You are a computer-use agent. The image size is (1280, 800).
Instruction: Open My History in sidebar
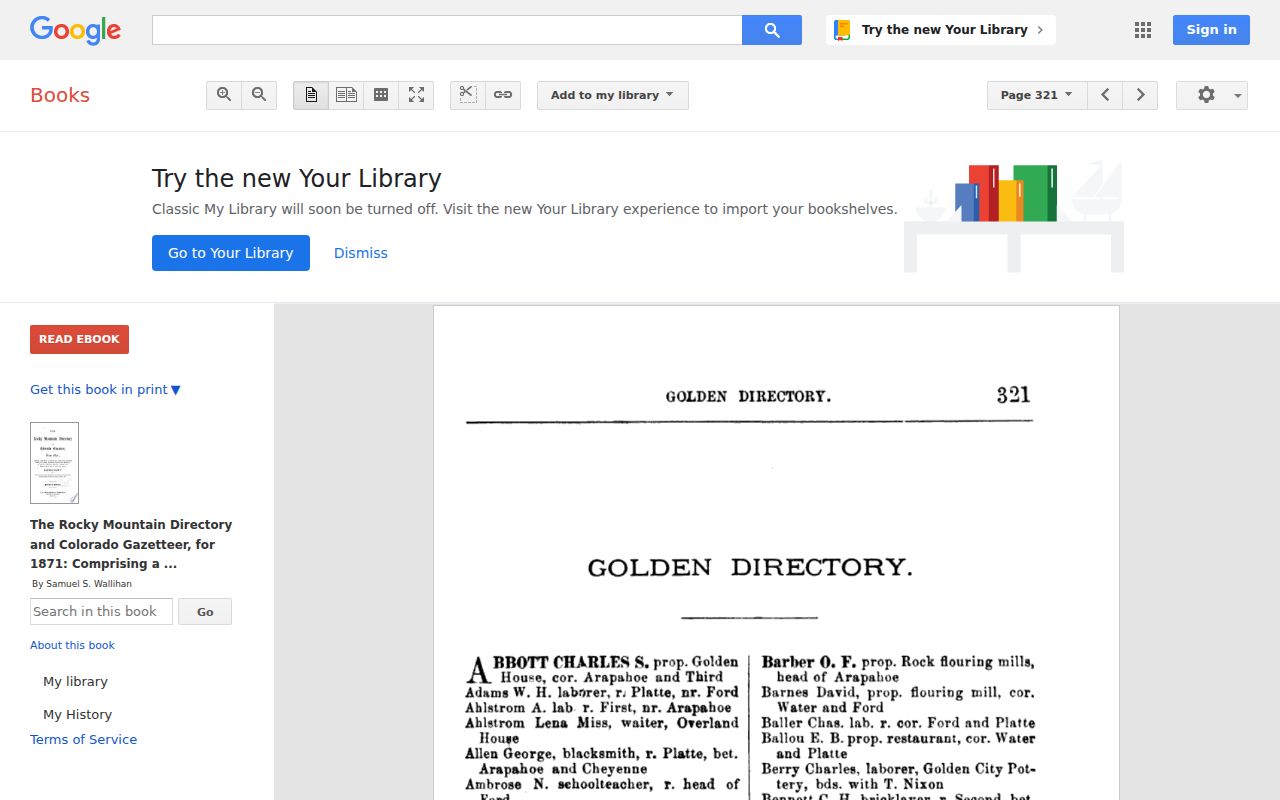pos(77,714)
